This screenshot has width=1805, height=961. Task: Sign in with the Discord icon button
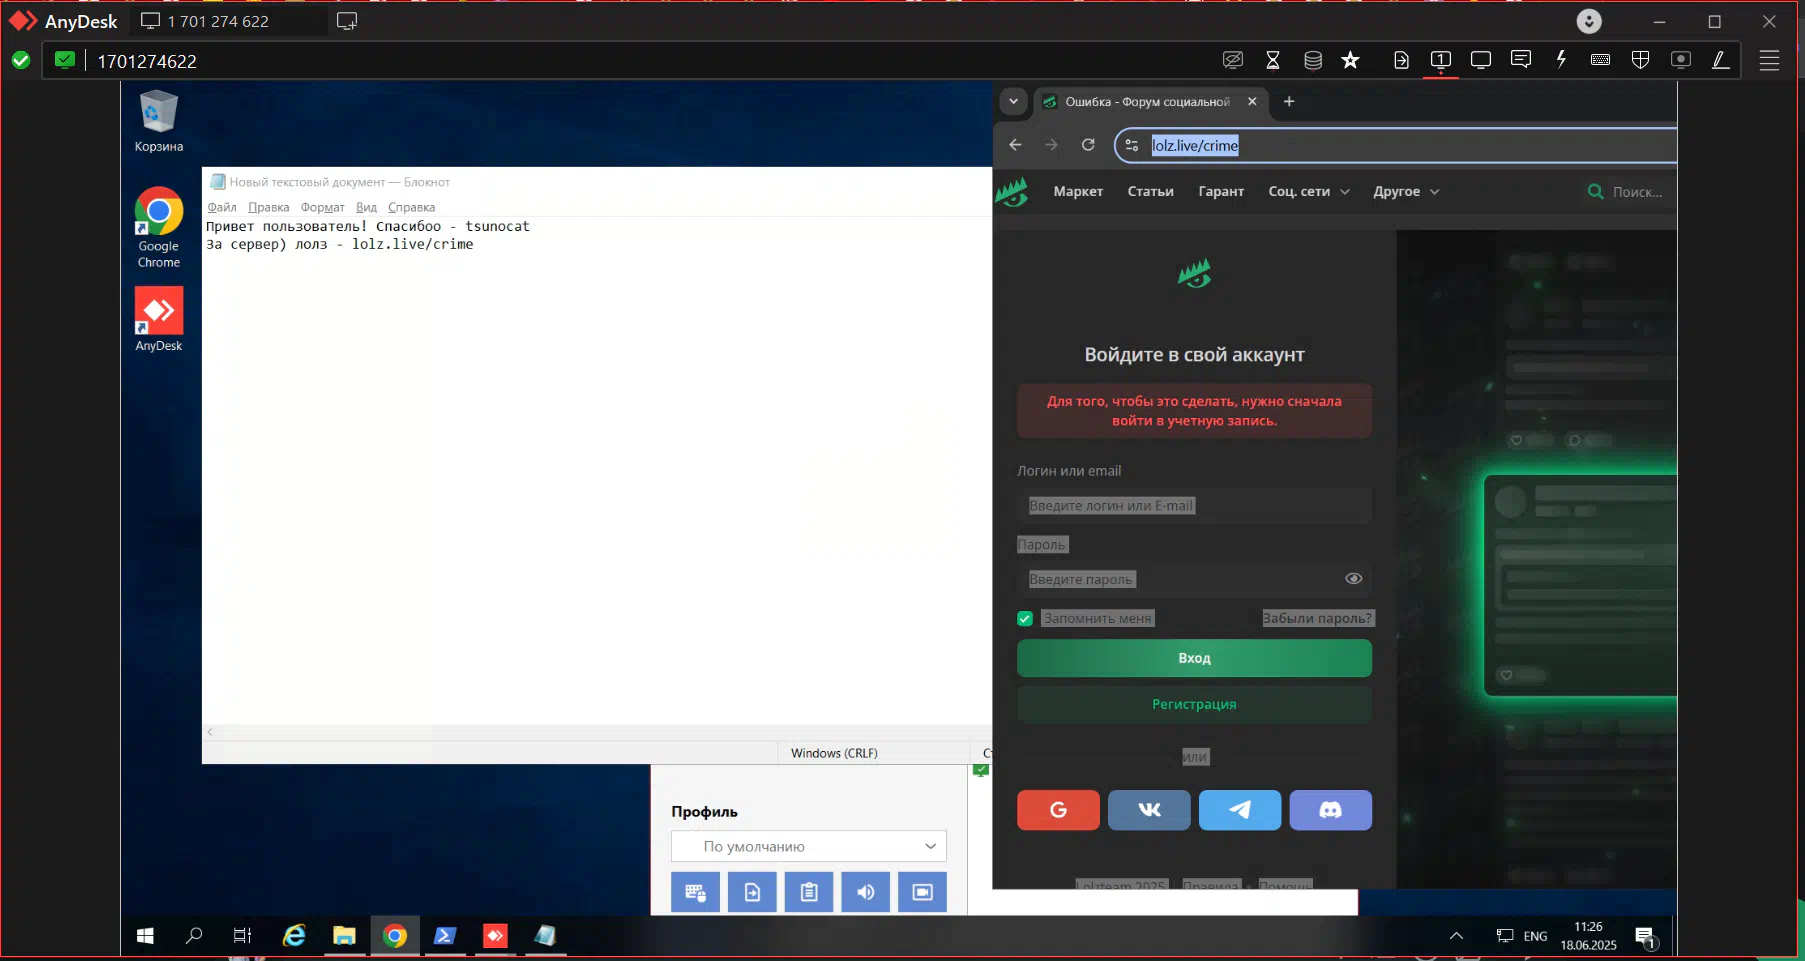coord(1330,810)
